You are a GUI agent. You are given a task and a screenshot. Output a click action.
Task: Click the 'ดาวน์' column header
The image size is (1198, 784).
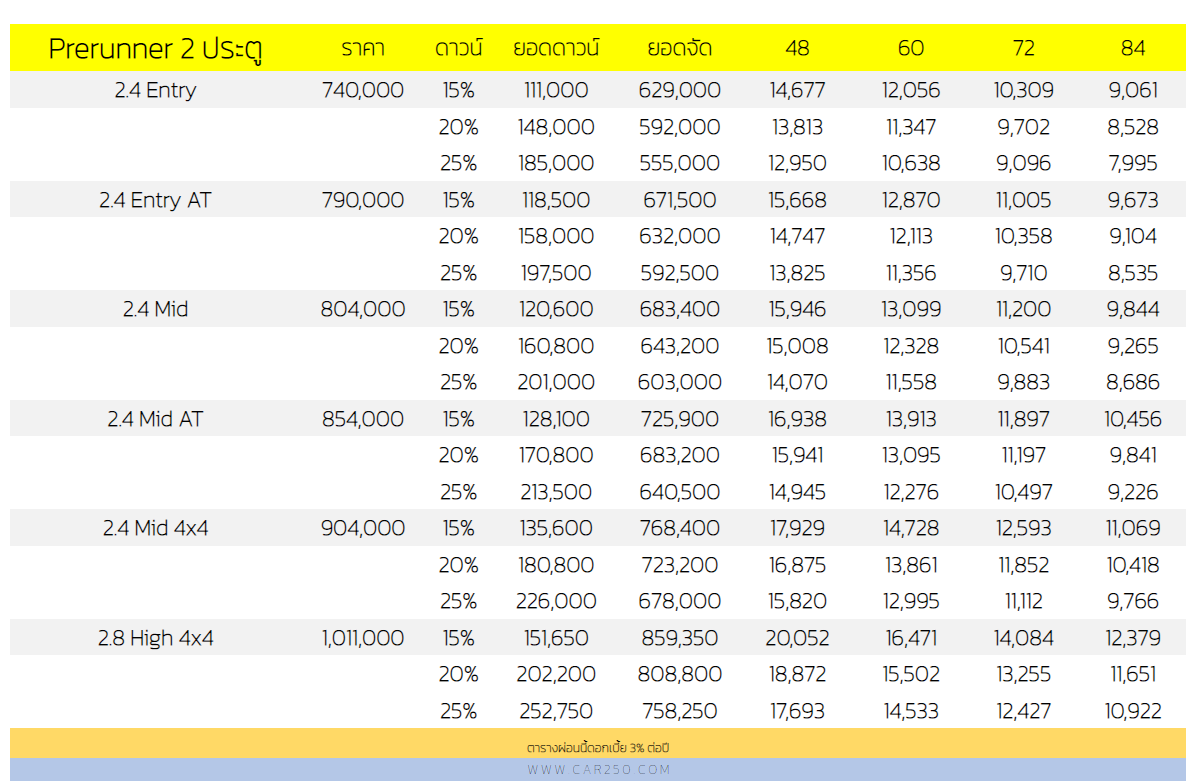pyautogui.click(x=458, y=48)
